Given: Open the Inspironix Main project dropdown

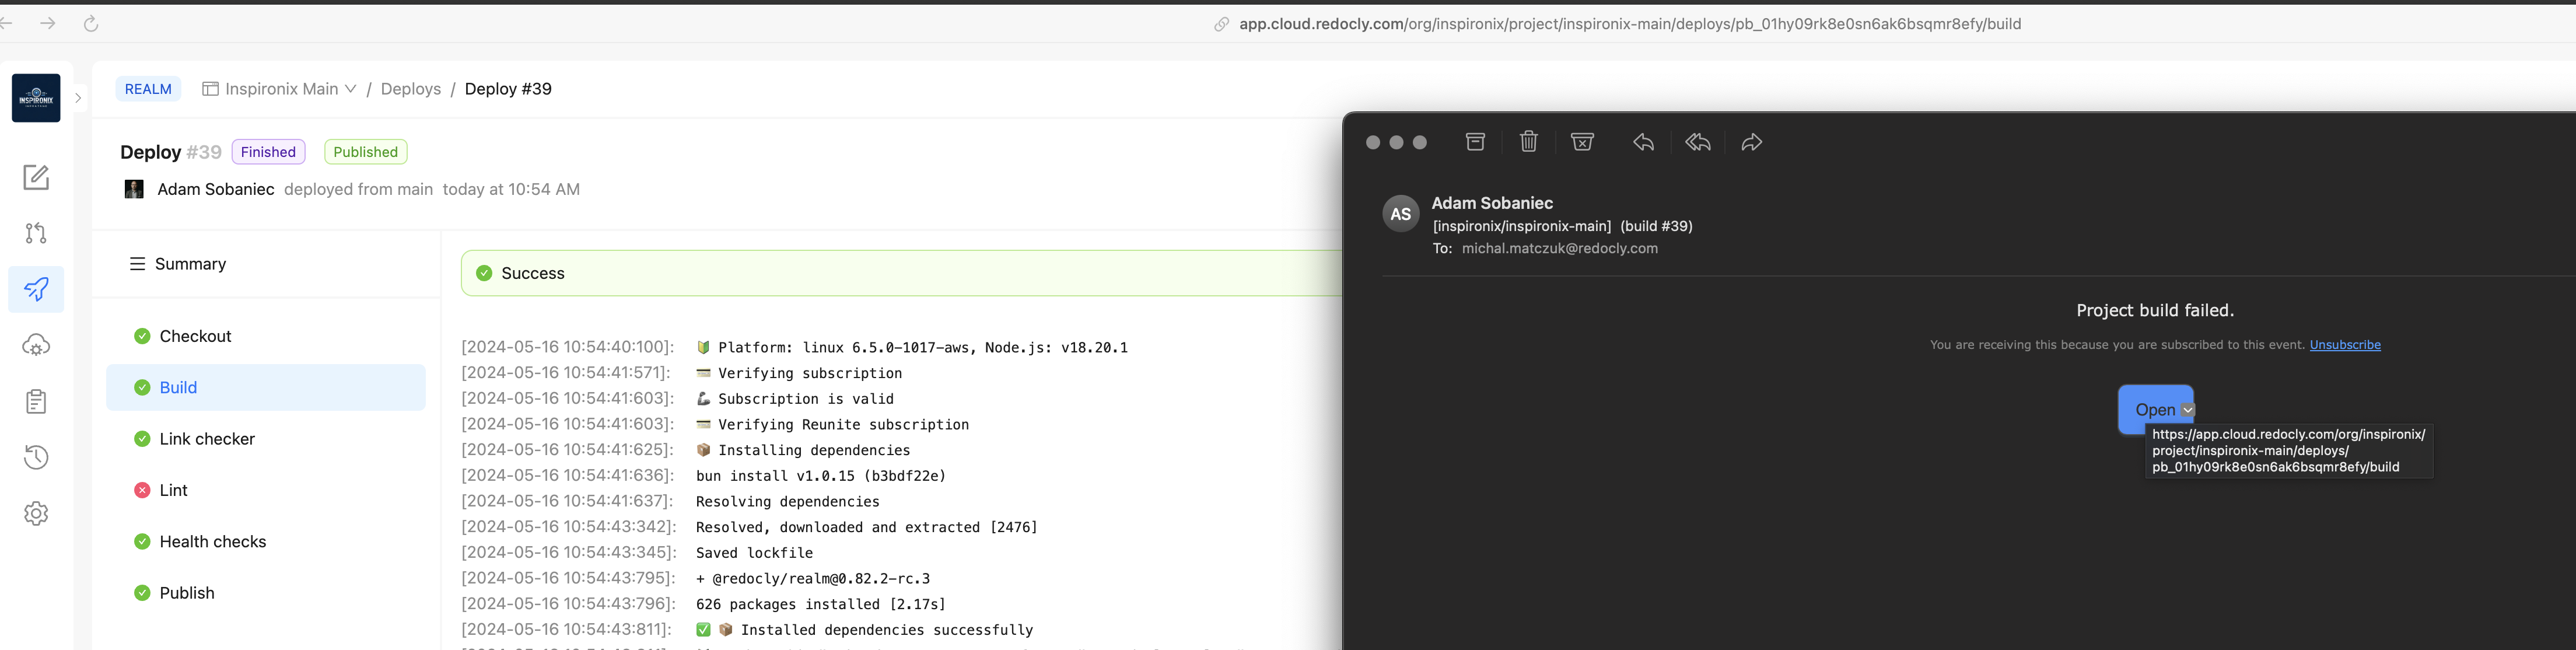Looking at the screenshot, I should point(280,89).
